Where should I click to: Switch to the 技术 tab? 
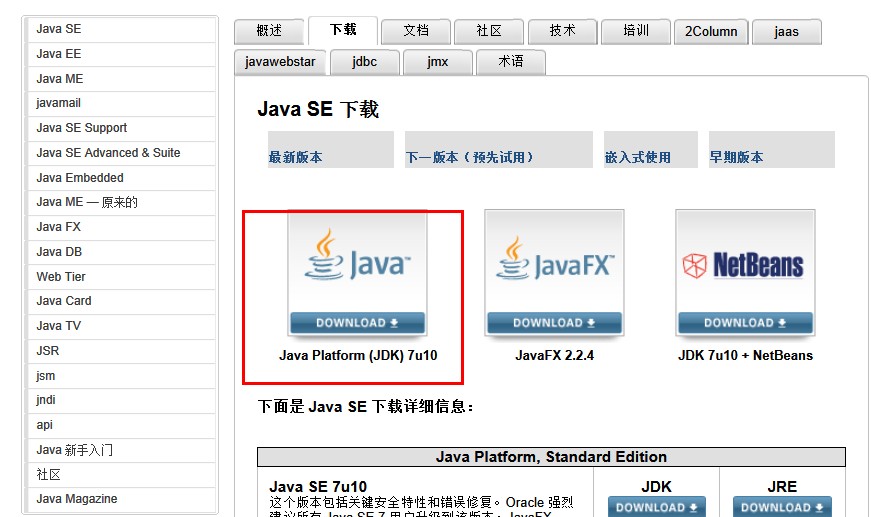coord(562,31)
